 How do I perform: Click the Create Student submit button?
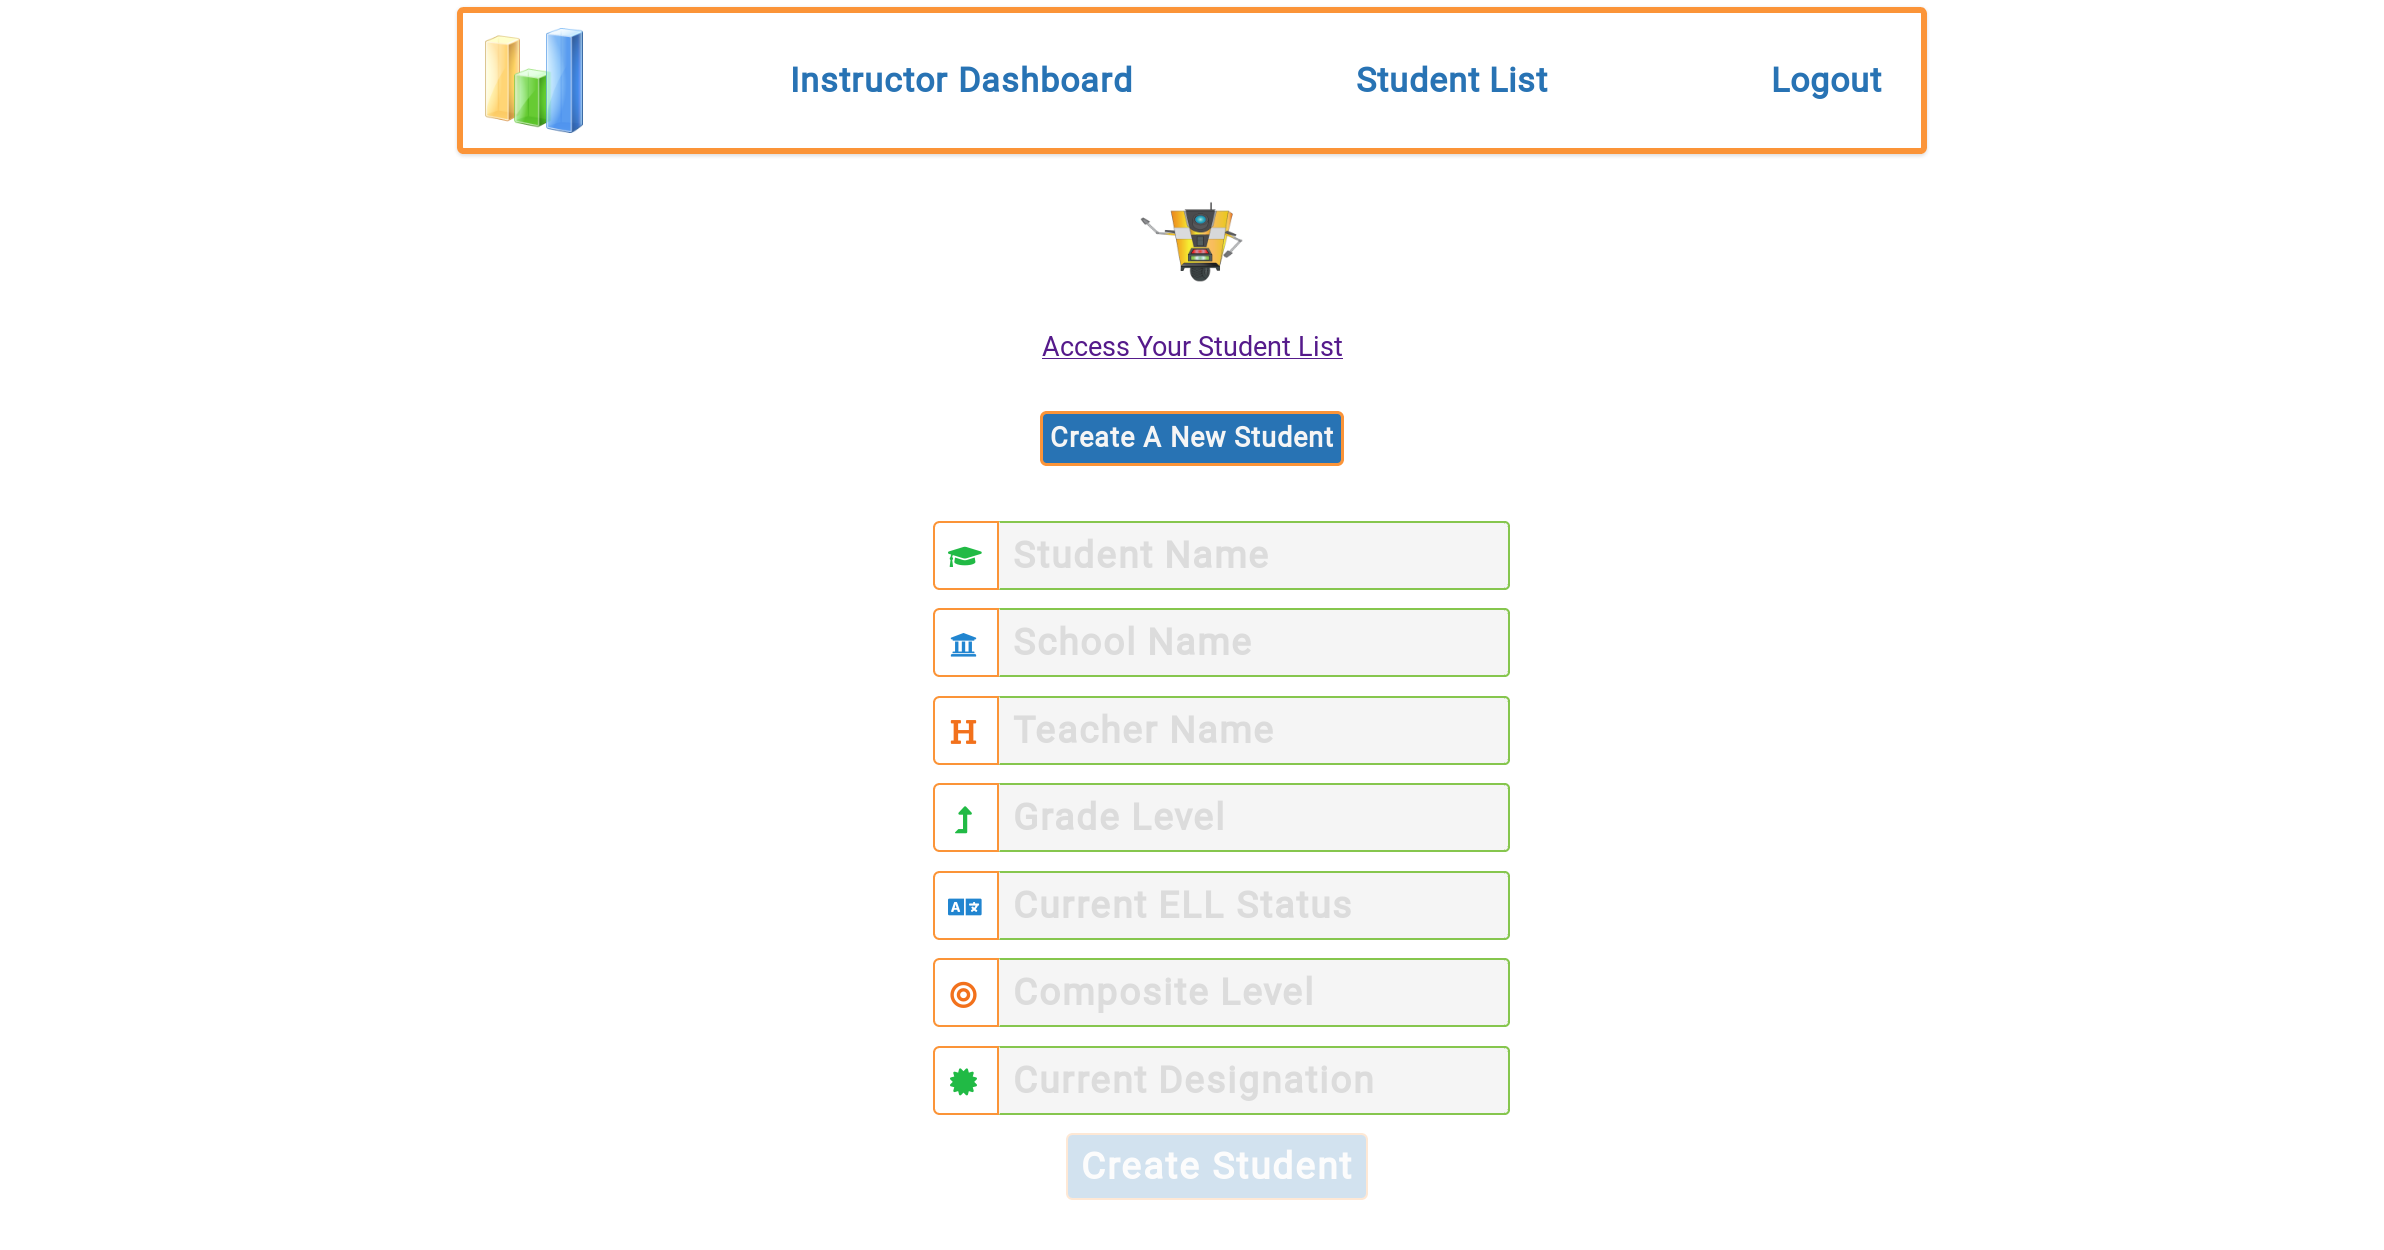point(1217,1166)
